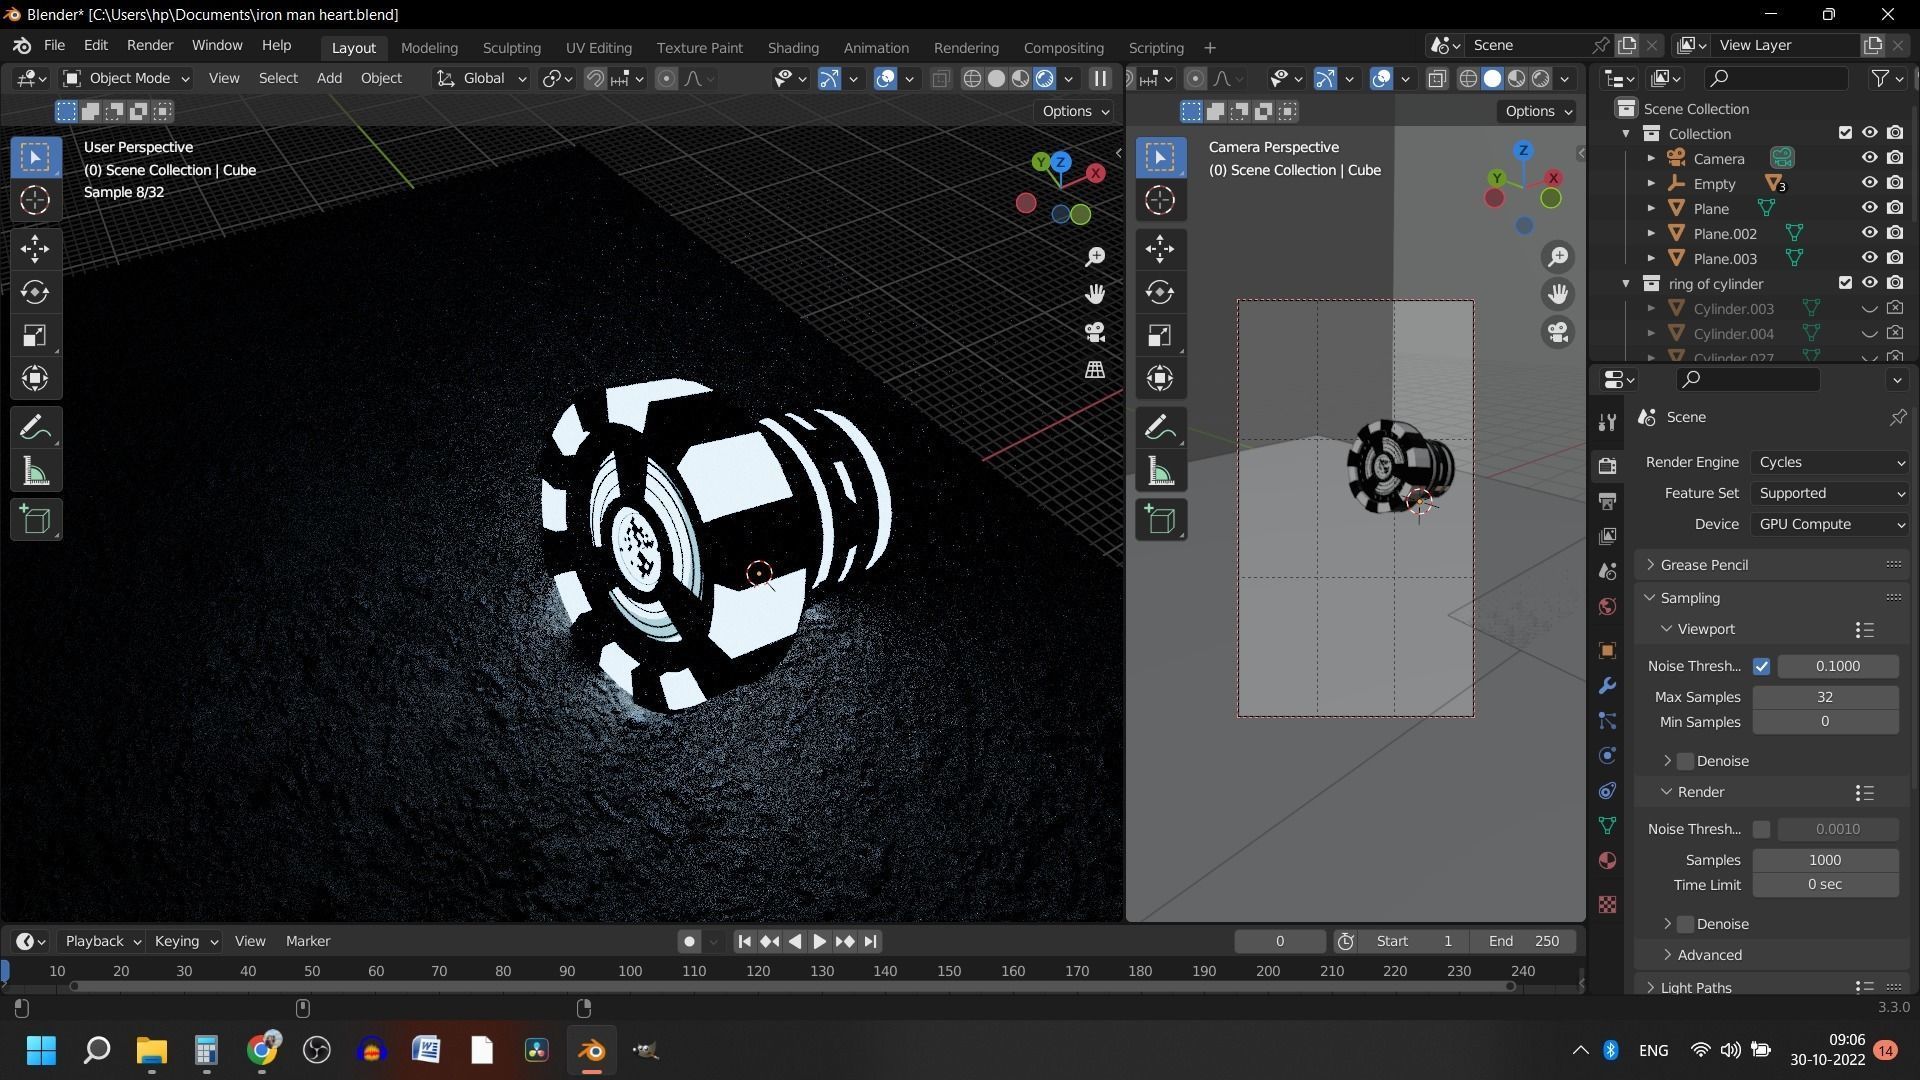Enable render Denoise checkbox

click(1685, 924)
